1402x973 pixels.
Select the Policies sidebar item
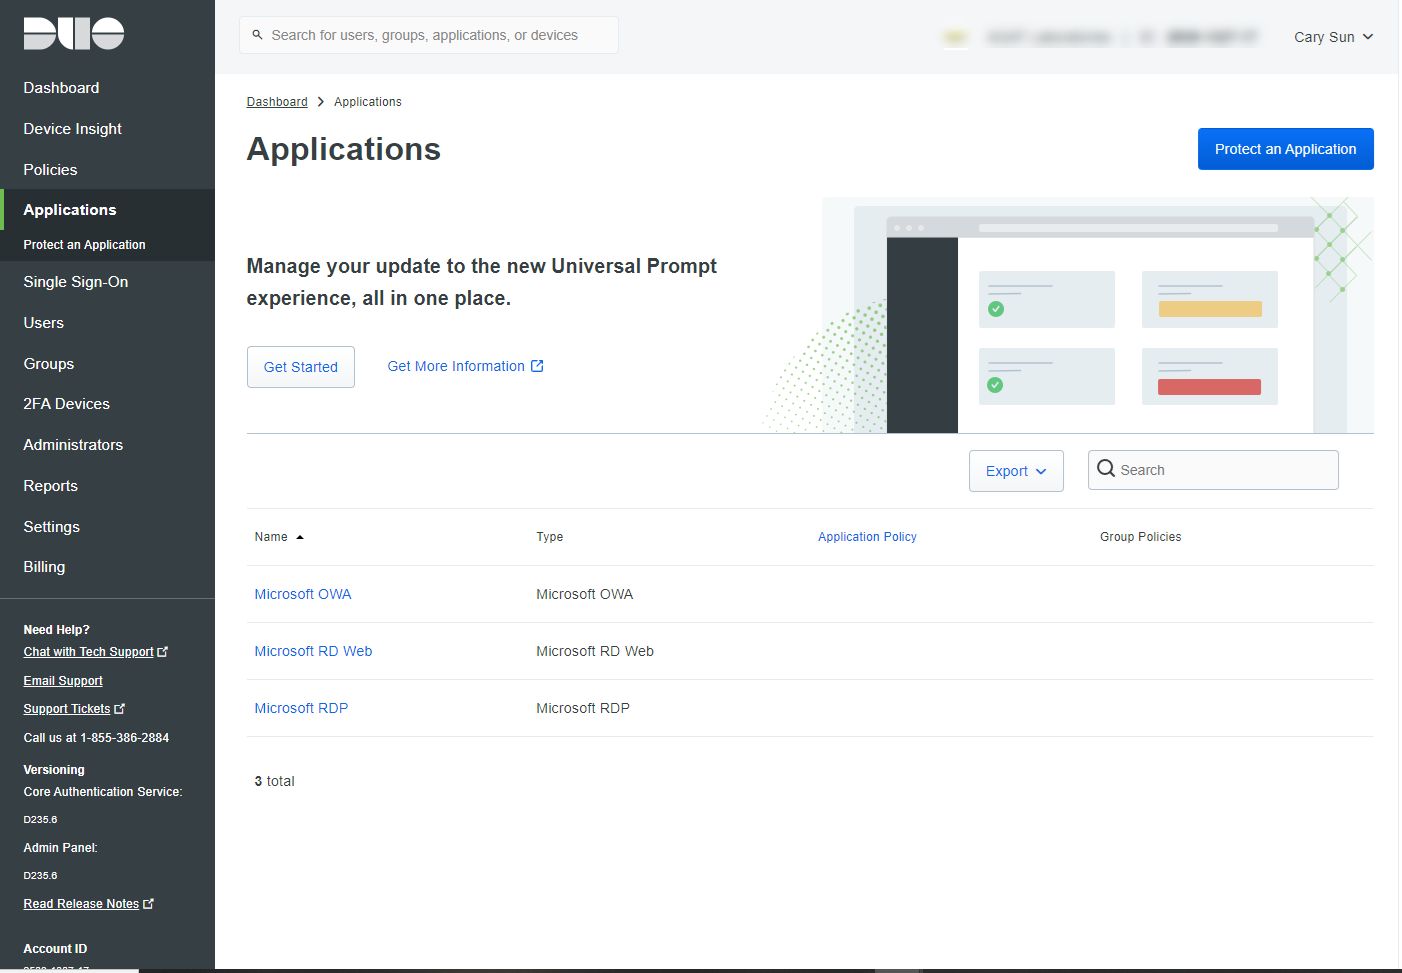pyautogui.click(x=50, y=170)
